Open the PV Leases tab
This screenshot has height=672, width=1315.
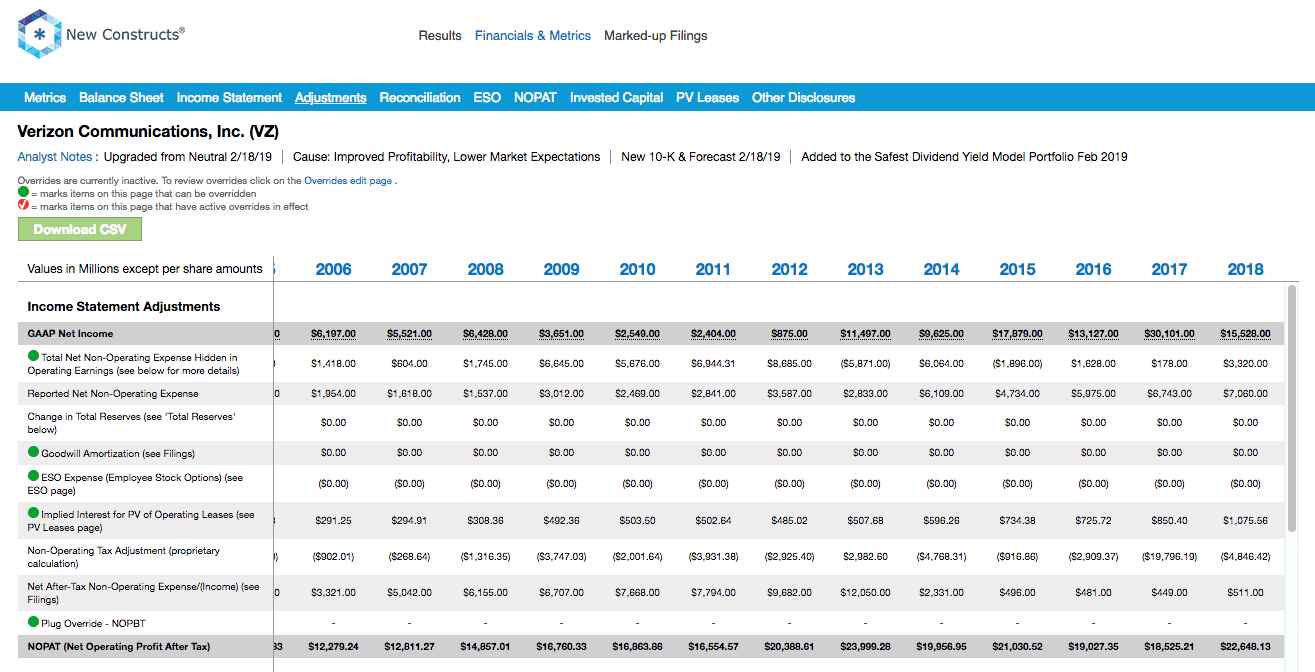(708, 97)
